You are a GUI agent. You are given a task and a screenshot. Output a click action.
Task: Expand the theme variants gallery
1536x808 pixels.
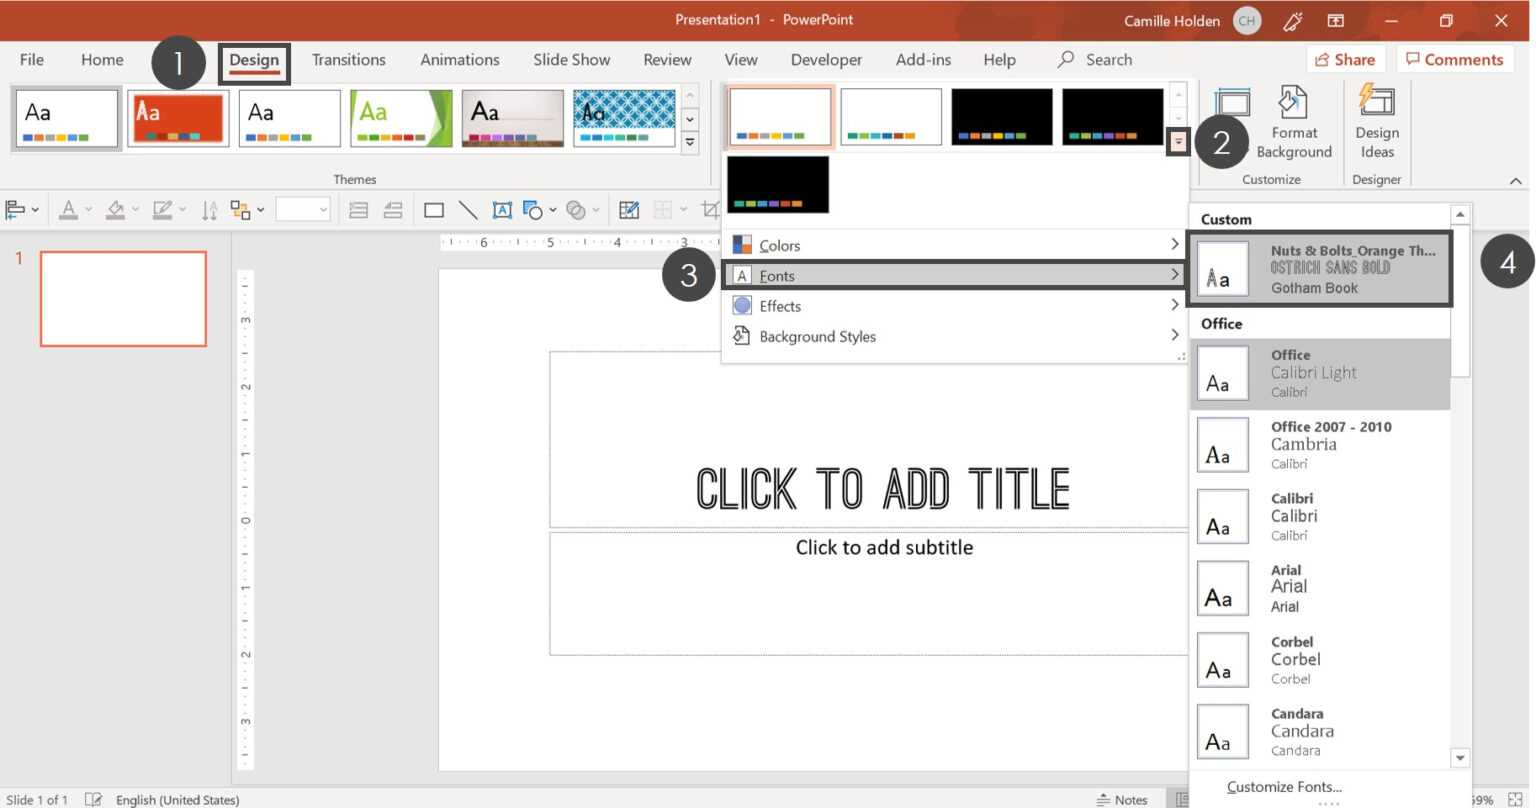tap(1178, 141)
